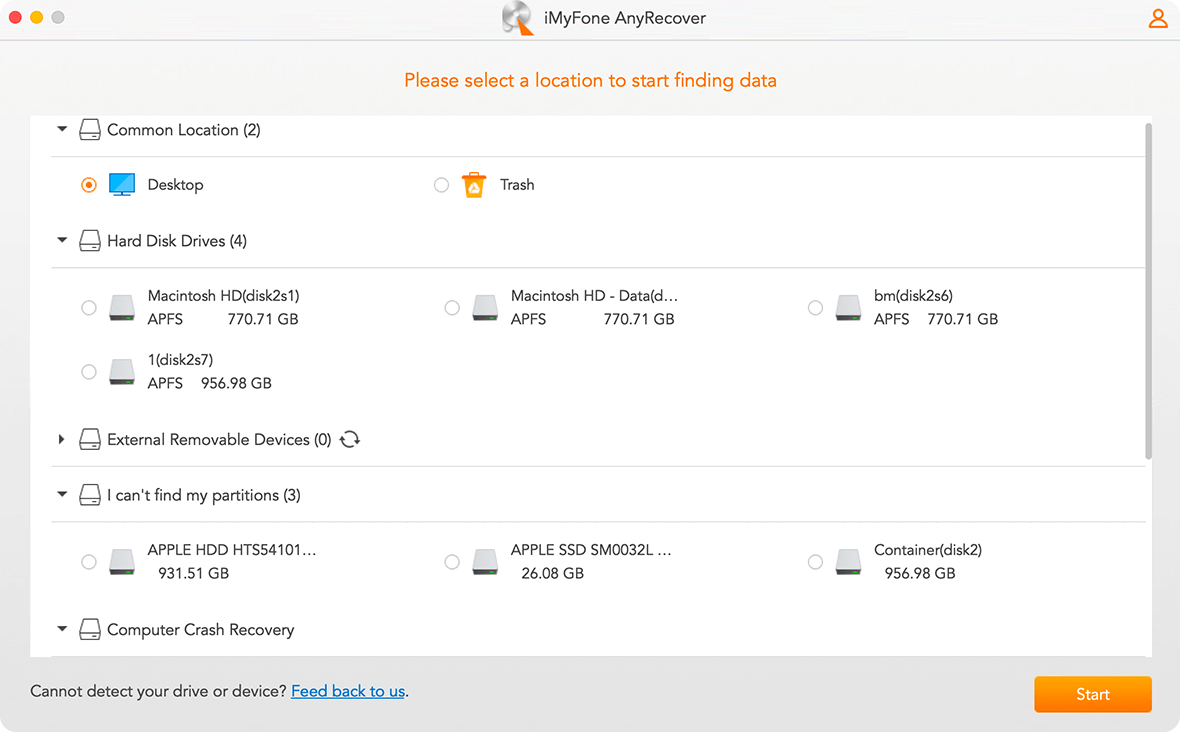Select the APPLE HDD HTS54101 radio button
Viewport: 1180px width, 732px height.
coord(89,562)
